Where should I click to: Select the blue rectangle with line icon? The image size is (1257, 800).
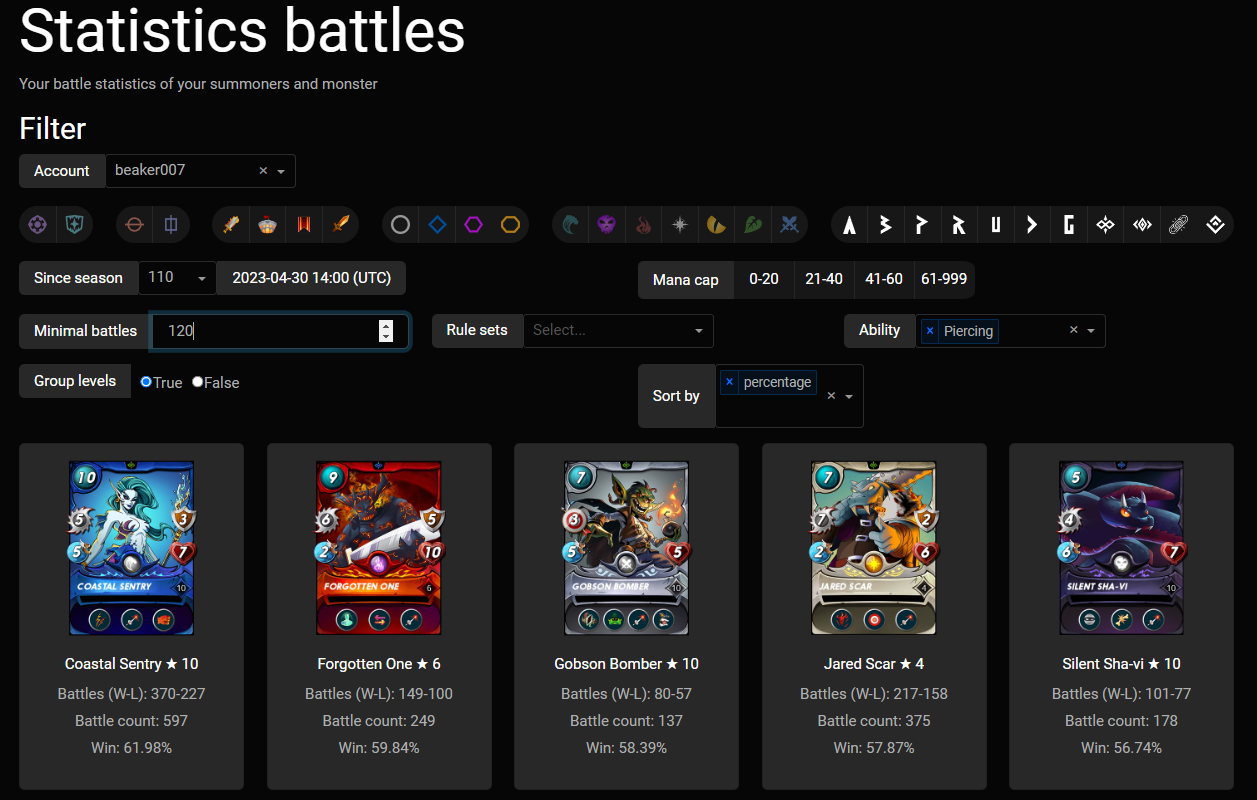[171, 225]
